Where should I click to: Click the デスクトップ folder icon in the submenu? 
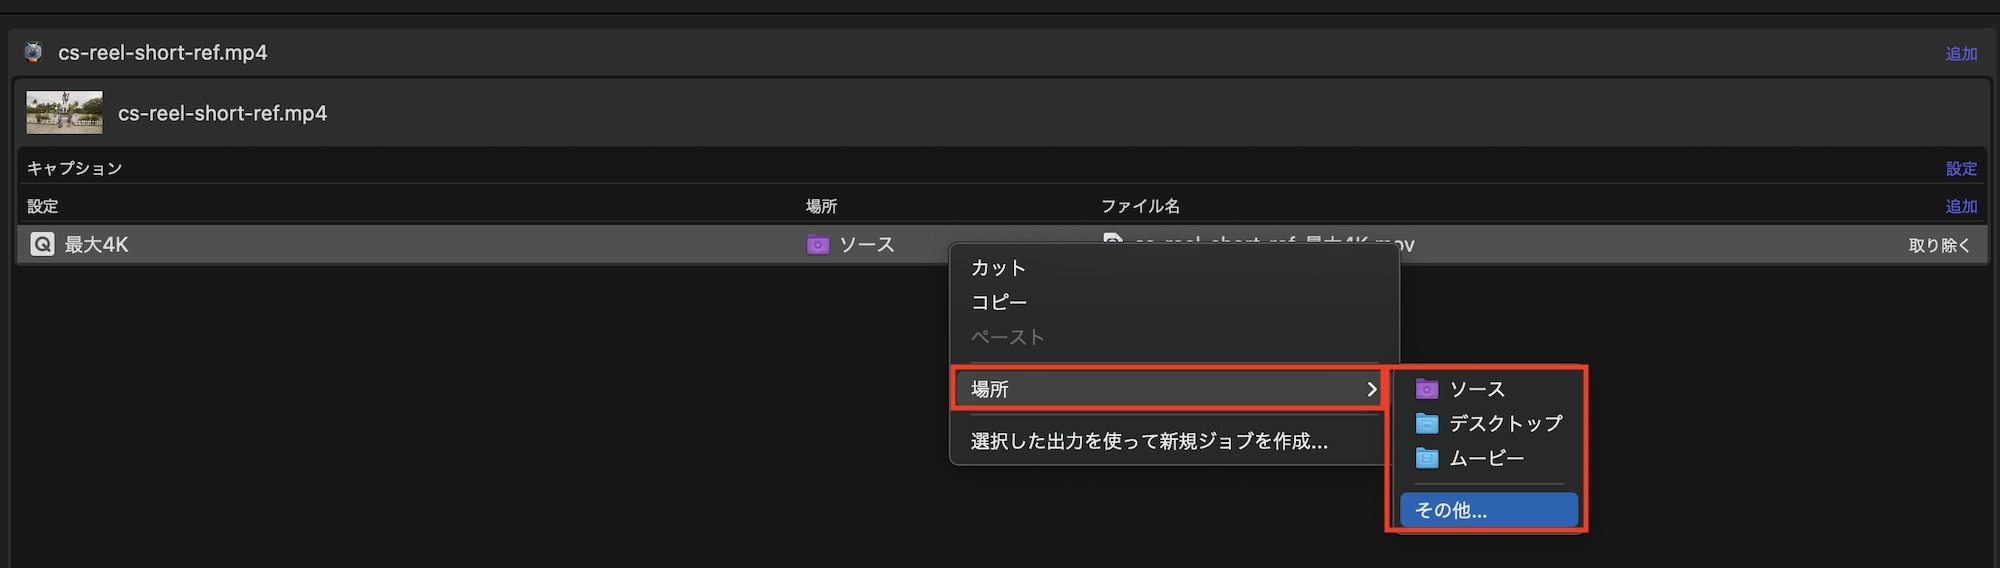tap(1427, 424)
